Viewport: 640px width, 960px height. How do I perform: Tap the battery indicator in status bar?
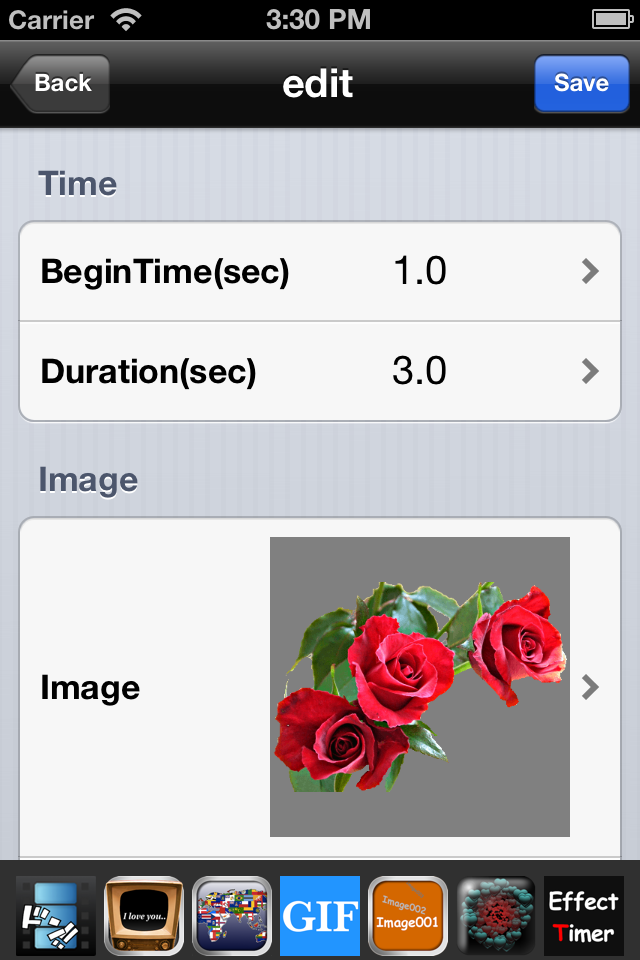pyautogui.click(x=612, y=20)
